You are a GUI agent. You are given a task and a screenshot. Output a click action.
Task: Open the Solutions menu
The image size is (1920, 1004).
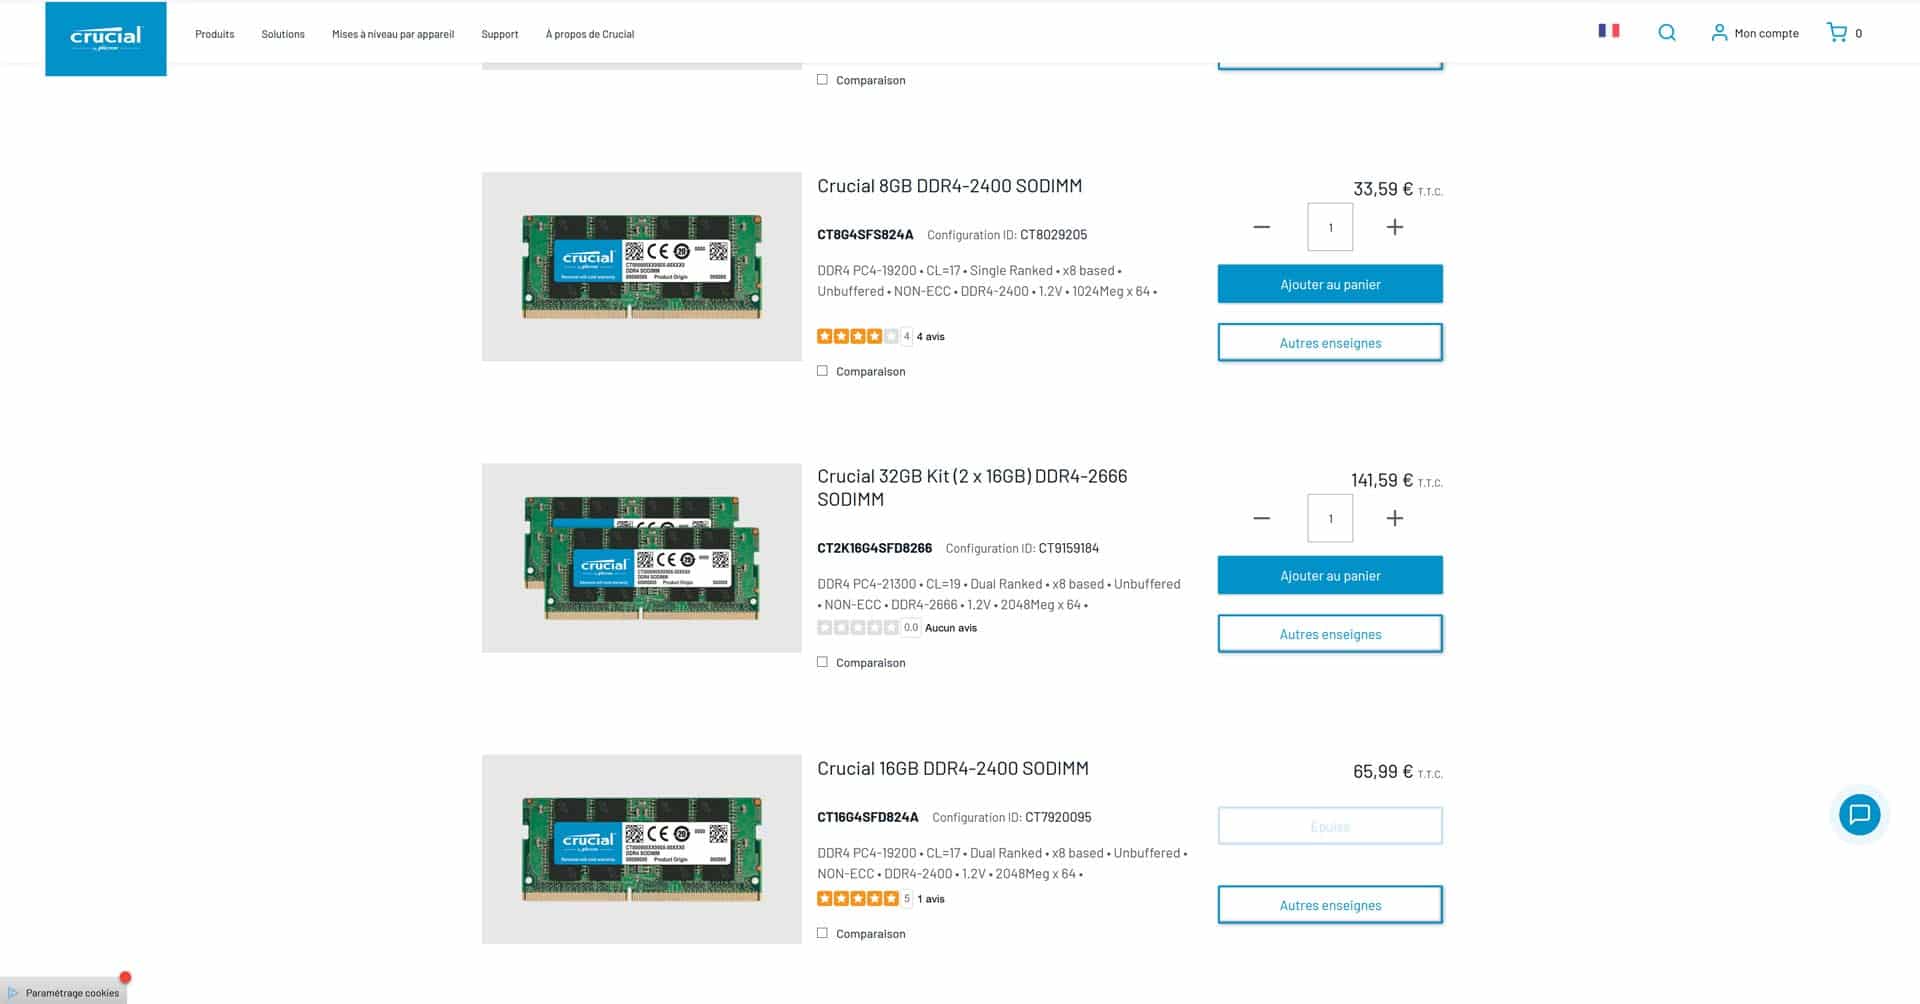[283, 34]
